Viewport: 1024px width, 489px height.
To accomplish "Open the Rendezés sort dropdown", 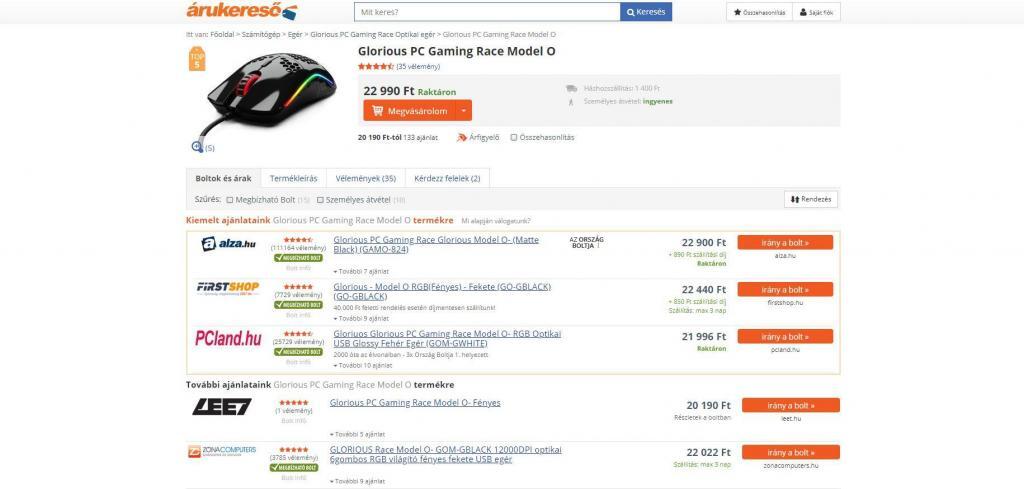I will click(811, 199).
